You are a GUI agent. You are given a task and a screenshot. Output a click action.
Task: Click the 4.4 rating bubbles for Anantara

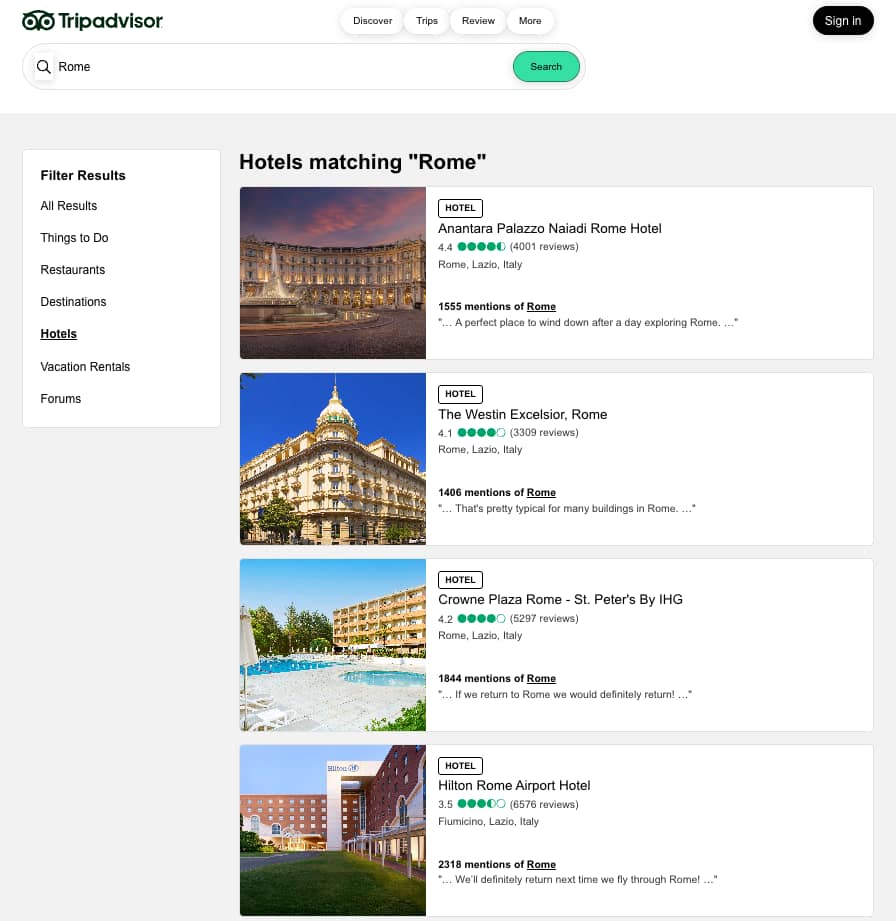point(481,247)
